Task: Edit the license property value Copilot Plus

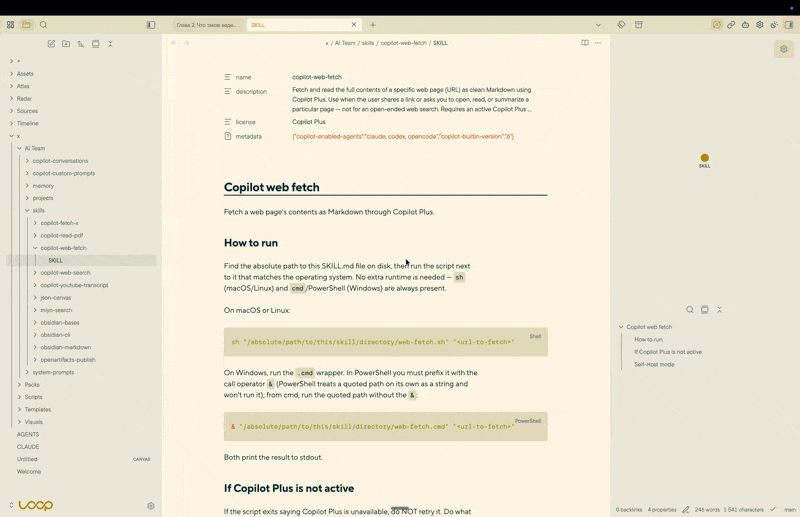Action: pyautogui.click(x=309, y=122)
